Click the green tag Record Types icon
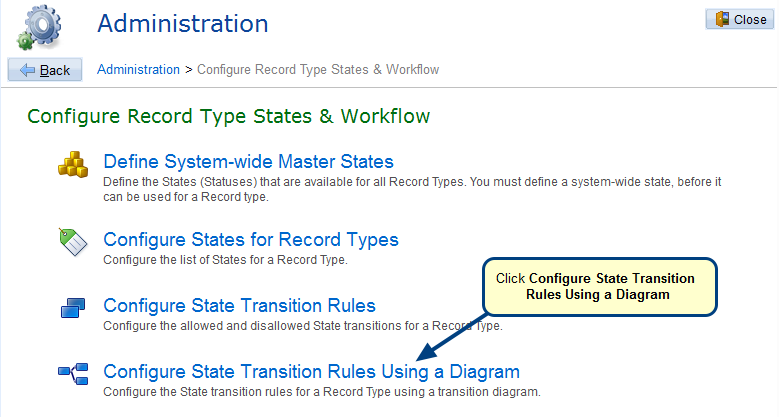The width and height of the screenshot is (779, 417). pos(73,242)
